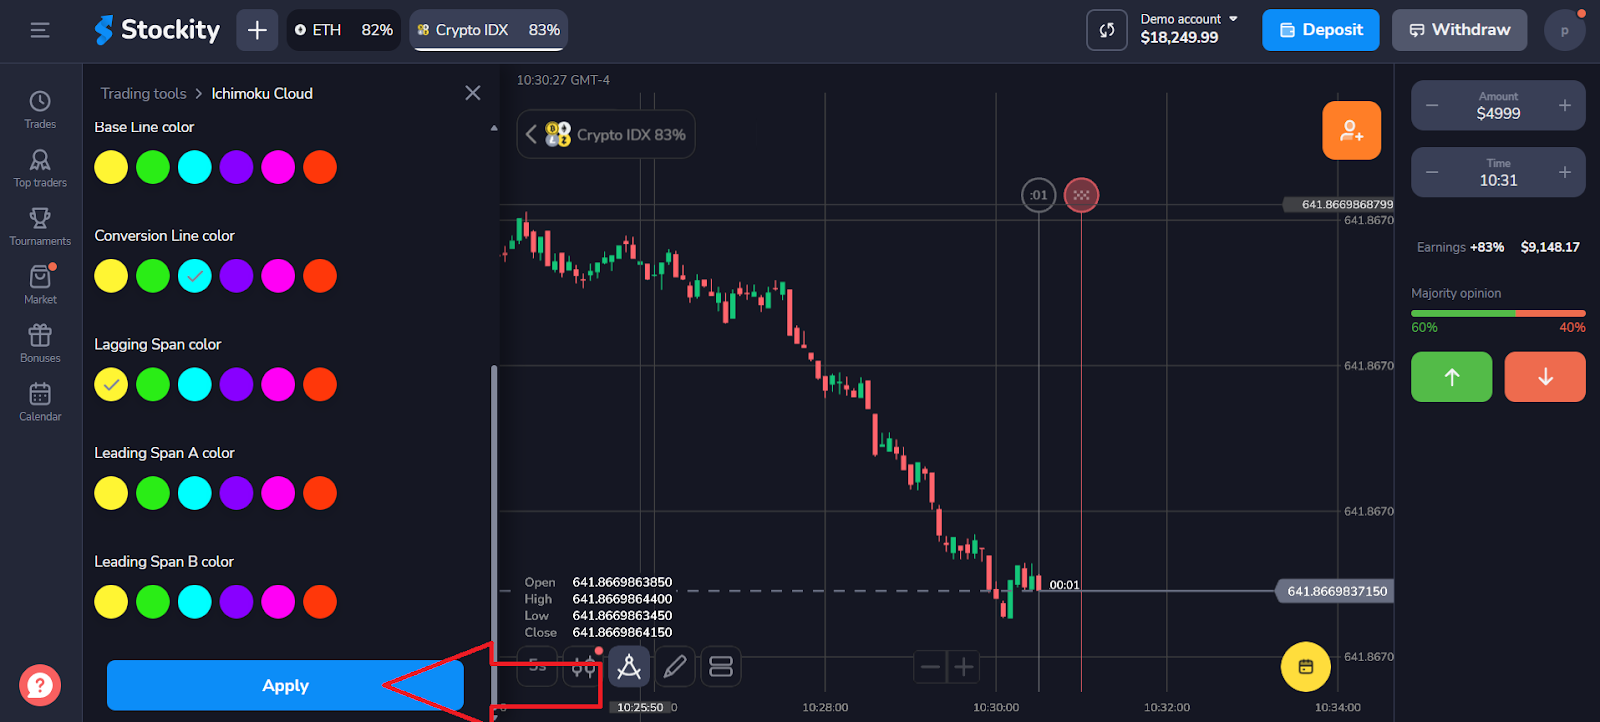Open the yellow calendar events button
The height and width of the screenshot is (722, 1600).
[1306, 666]
